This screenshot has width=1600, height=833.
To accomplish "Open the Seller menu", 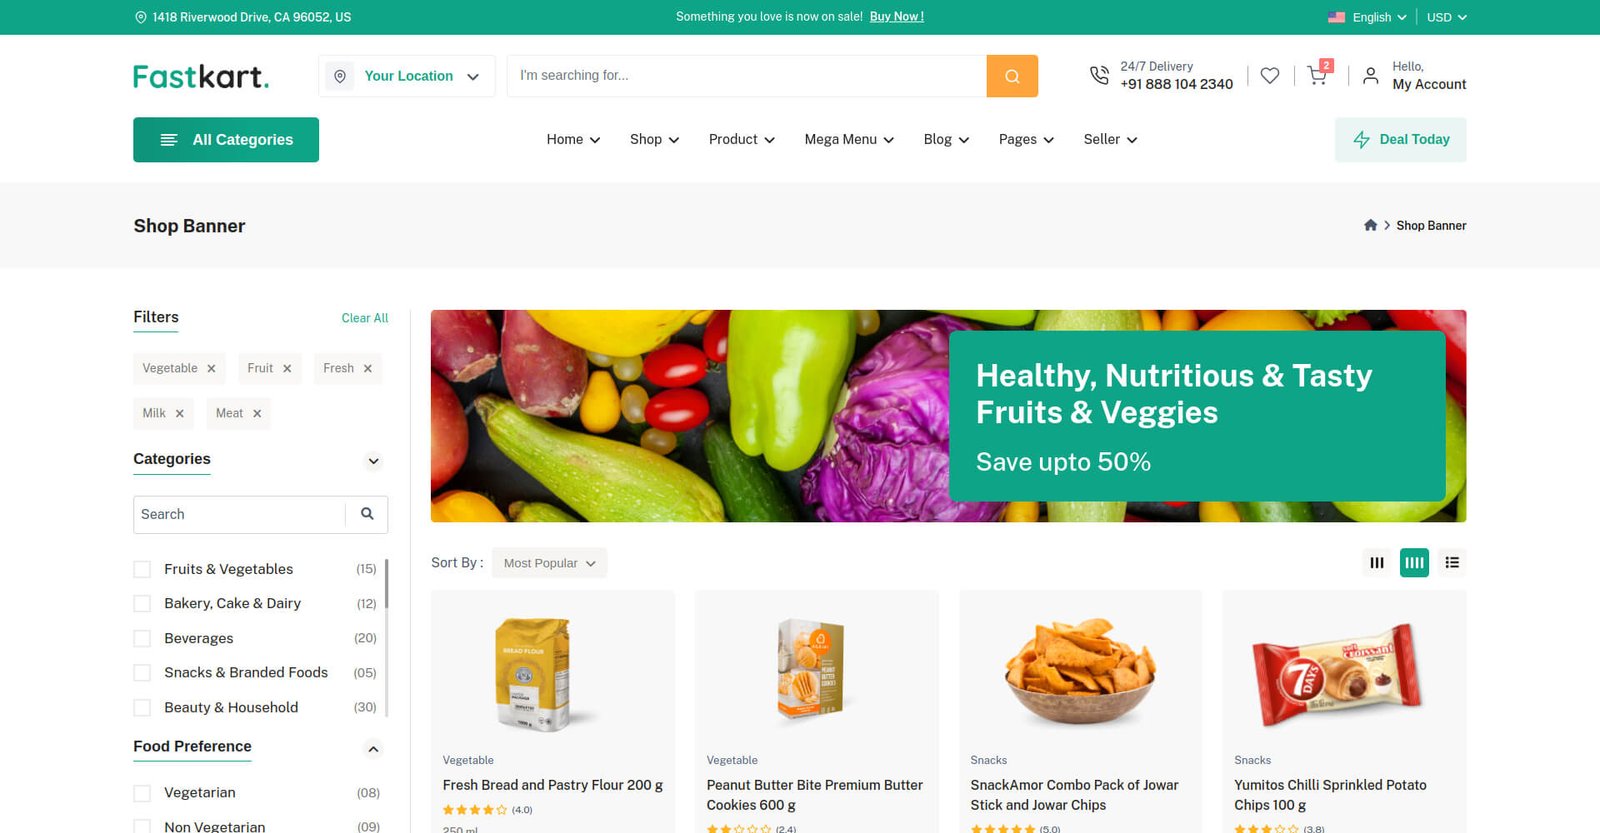I will click(x=1110, y=140).
